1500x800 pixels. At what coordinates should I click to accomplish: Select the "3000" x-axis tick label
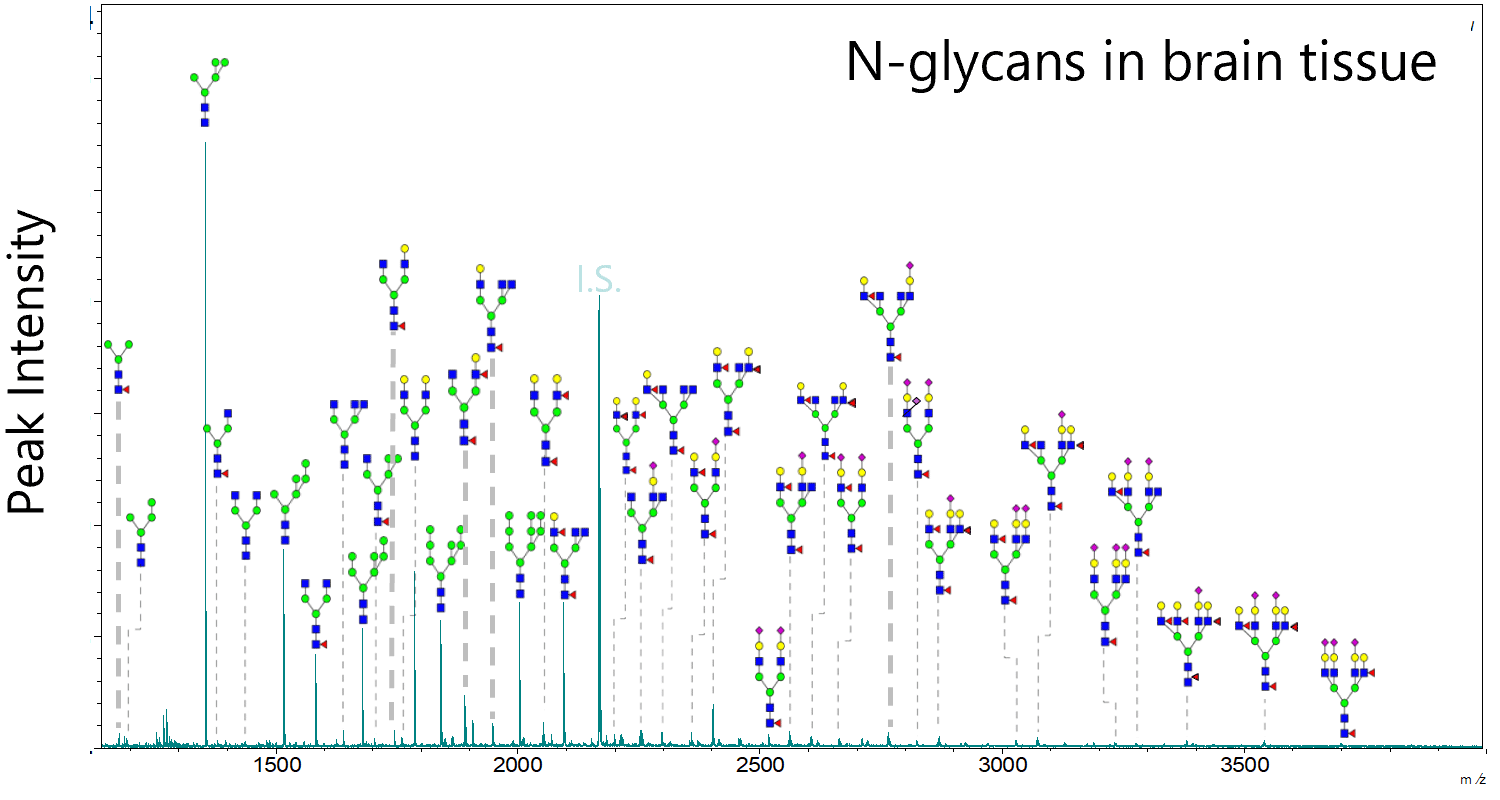[x=1003, y=767]
